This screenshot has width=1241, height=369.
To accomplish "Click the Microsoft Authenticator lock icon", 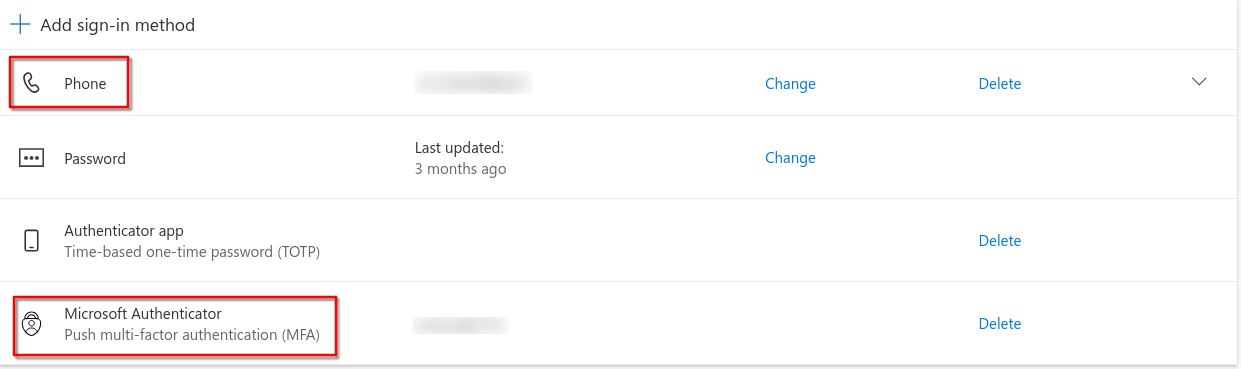I will pos(32,324).
